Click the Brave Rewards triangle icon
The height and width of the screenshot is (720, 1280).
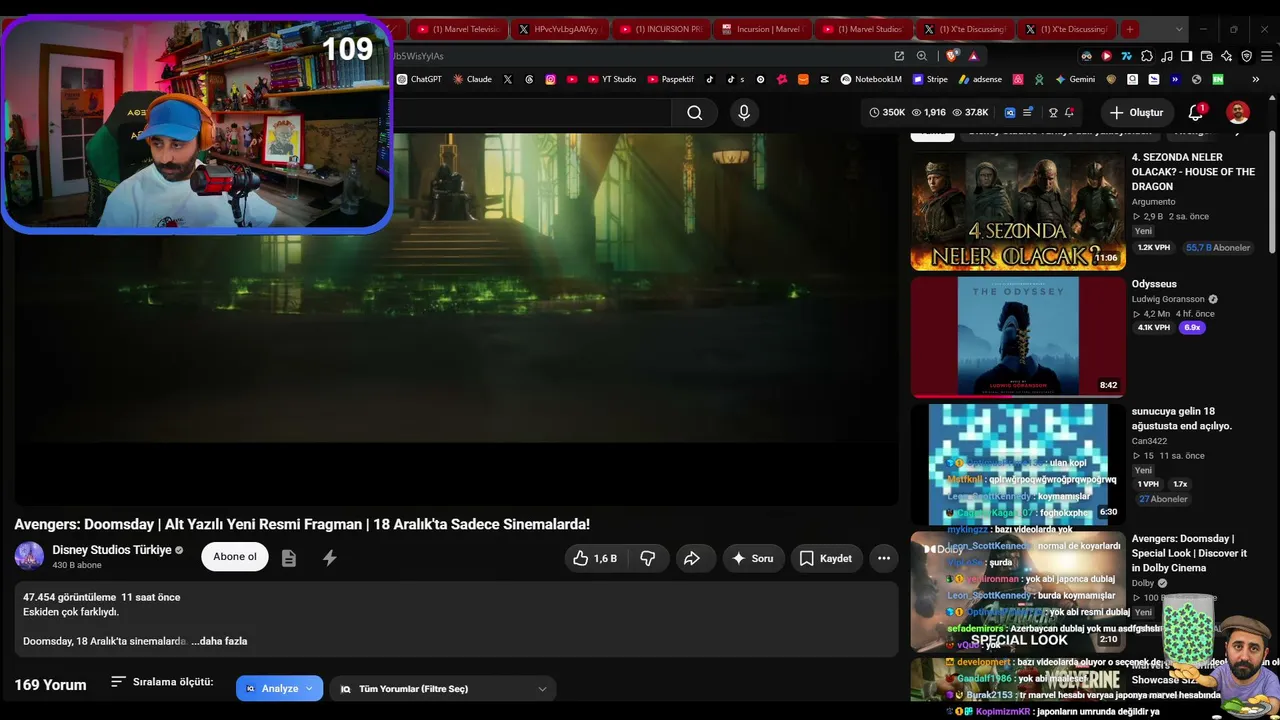coord(973,56)
